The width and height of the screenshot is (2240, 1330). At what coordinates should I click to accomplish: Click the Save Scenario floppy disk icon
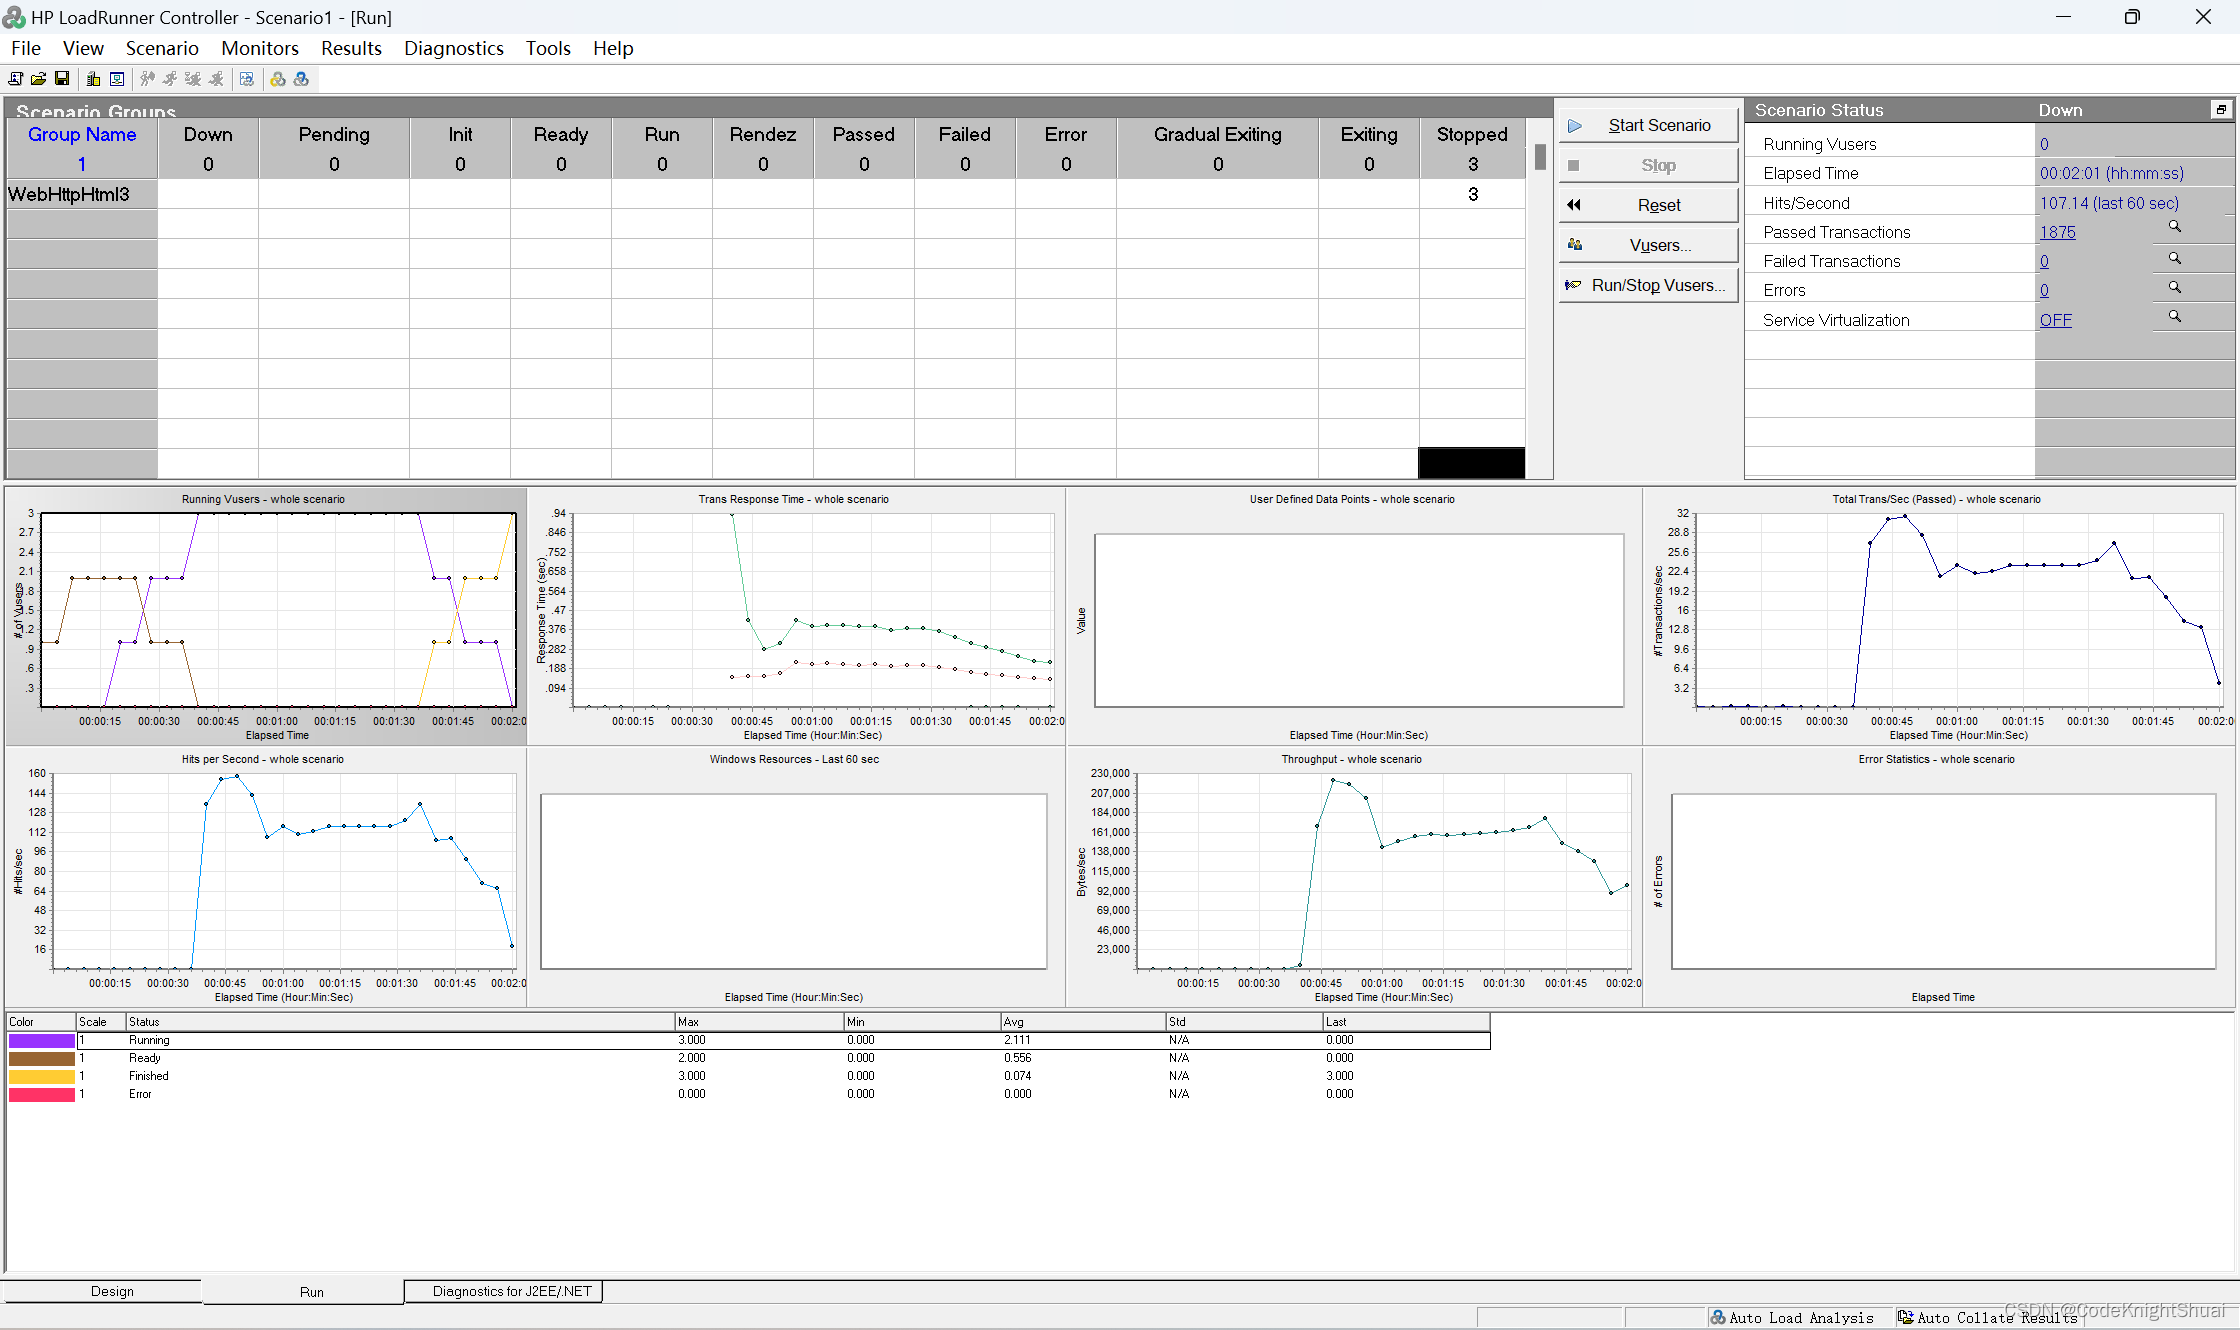[x=62, y=79]
